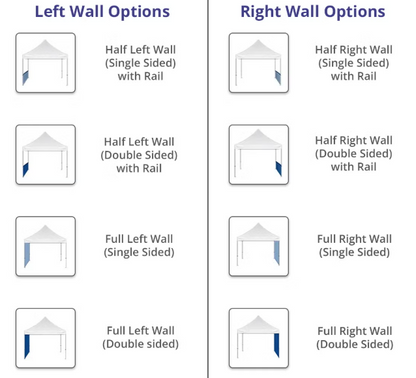Choose the Full Right Wall (Single Sided) label

[x=354, y=246]
